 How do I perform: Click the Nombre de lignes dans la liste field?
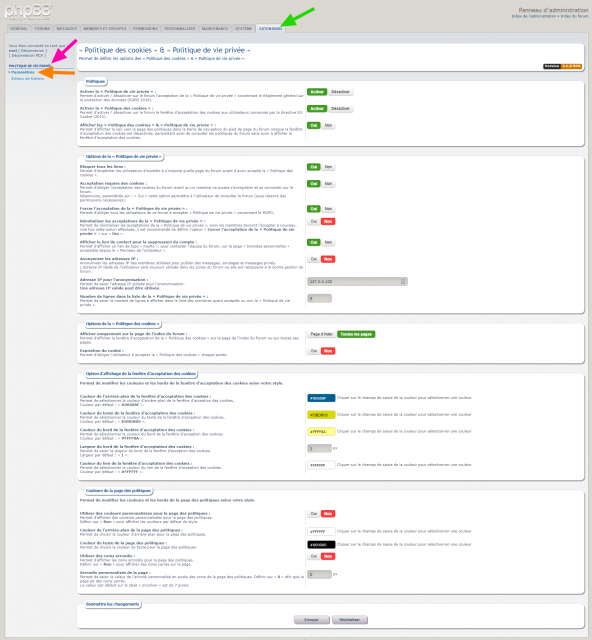click(319, 298)
